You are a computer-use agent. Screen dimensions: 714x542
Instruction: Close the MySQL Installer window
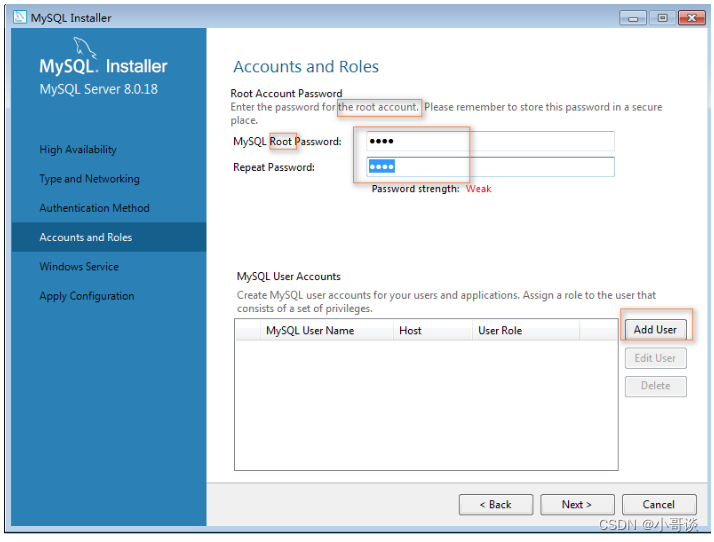coord(692,18)
